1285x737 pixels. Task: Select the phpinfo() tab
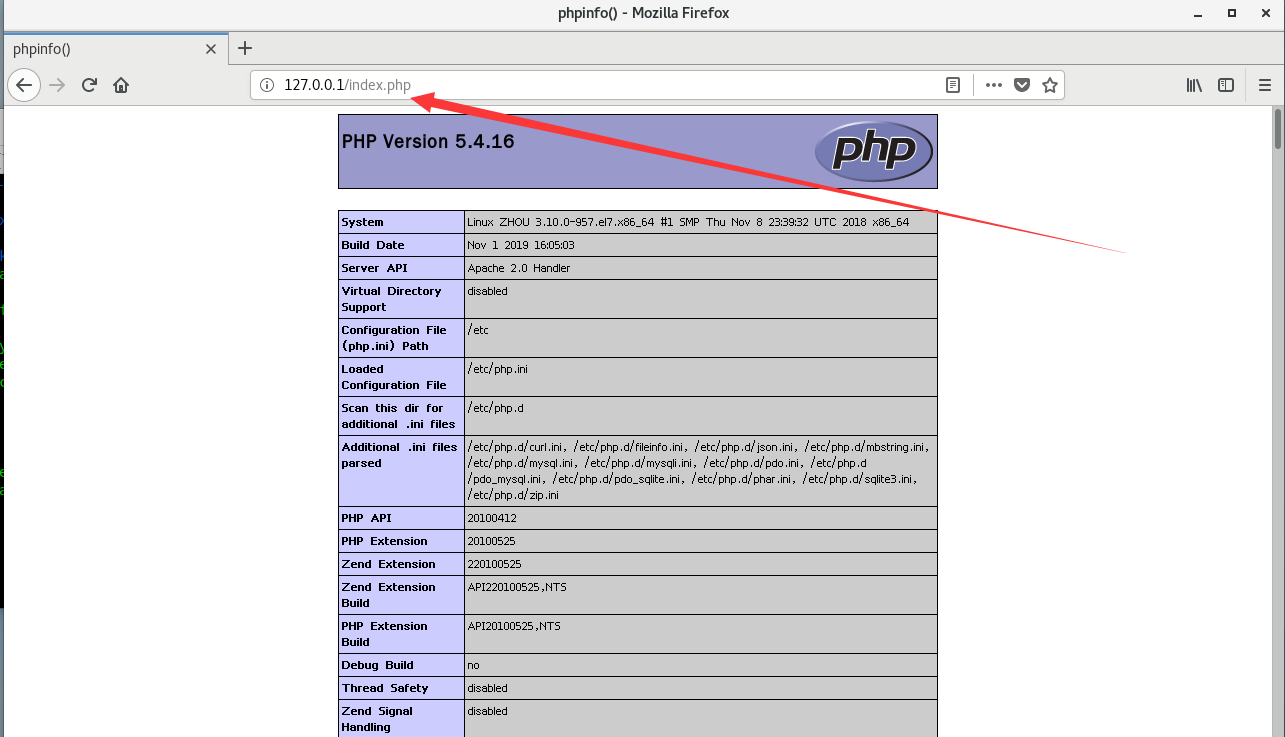coord(114,48)
